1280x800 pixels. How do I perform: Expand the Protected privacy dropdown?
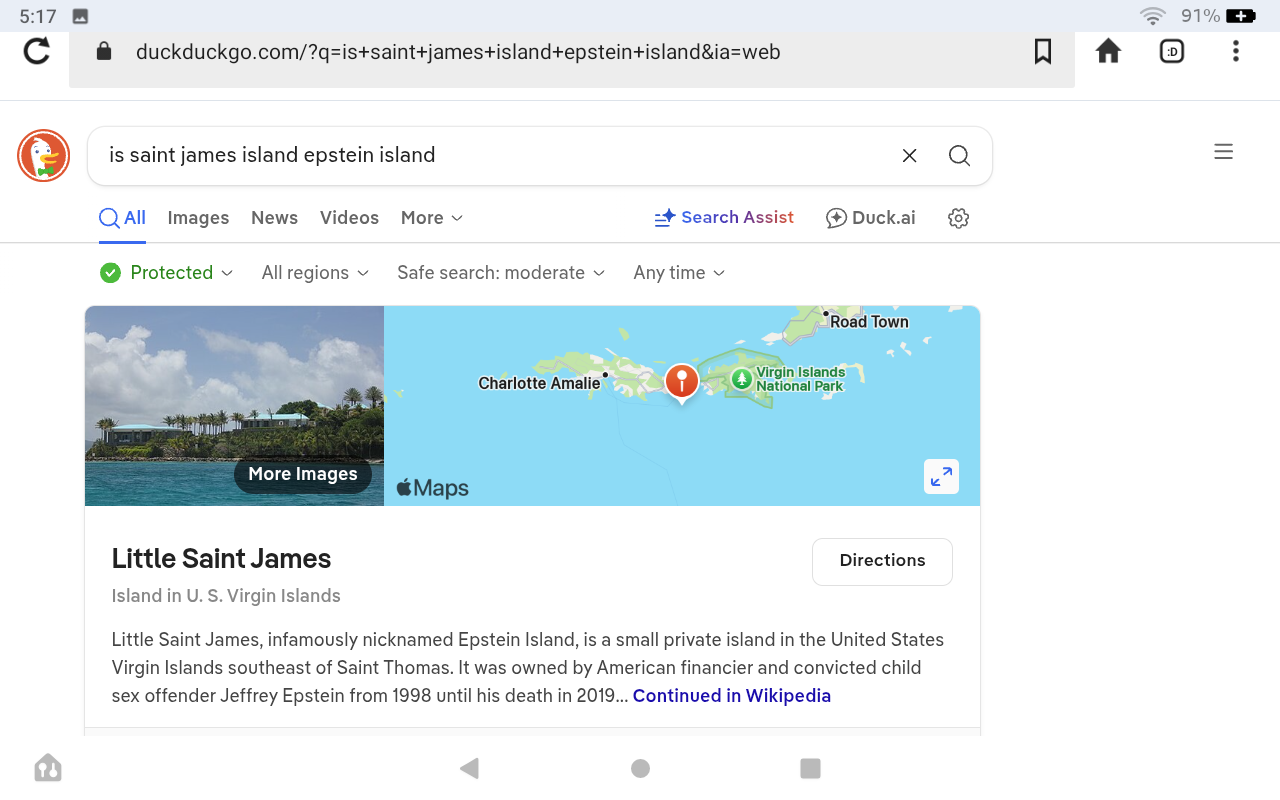coord(167,273)
